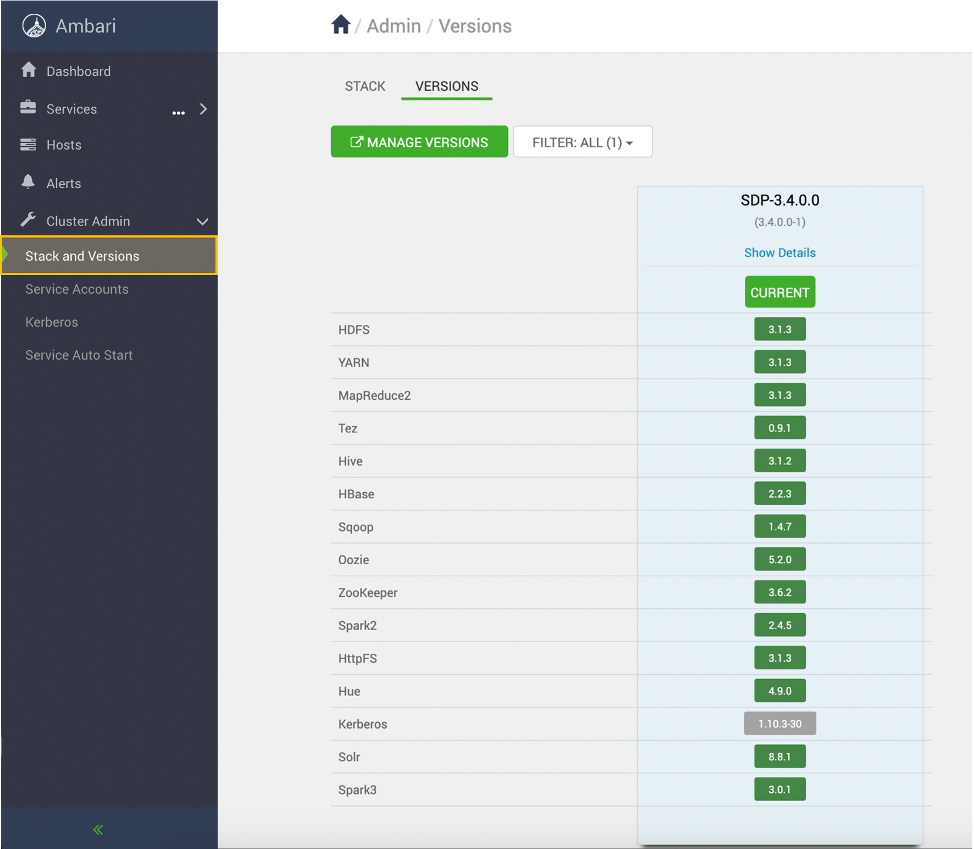
Task: Click the CURRENT status button
Action: point(780,292)
